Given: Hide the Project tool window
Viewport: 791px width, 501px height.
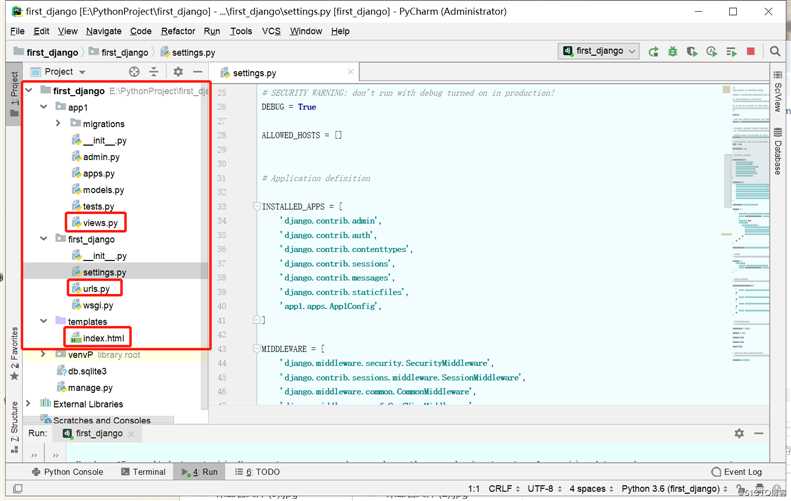Looking at the screenshot, I should [198, 72].
